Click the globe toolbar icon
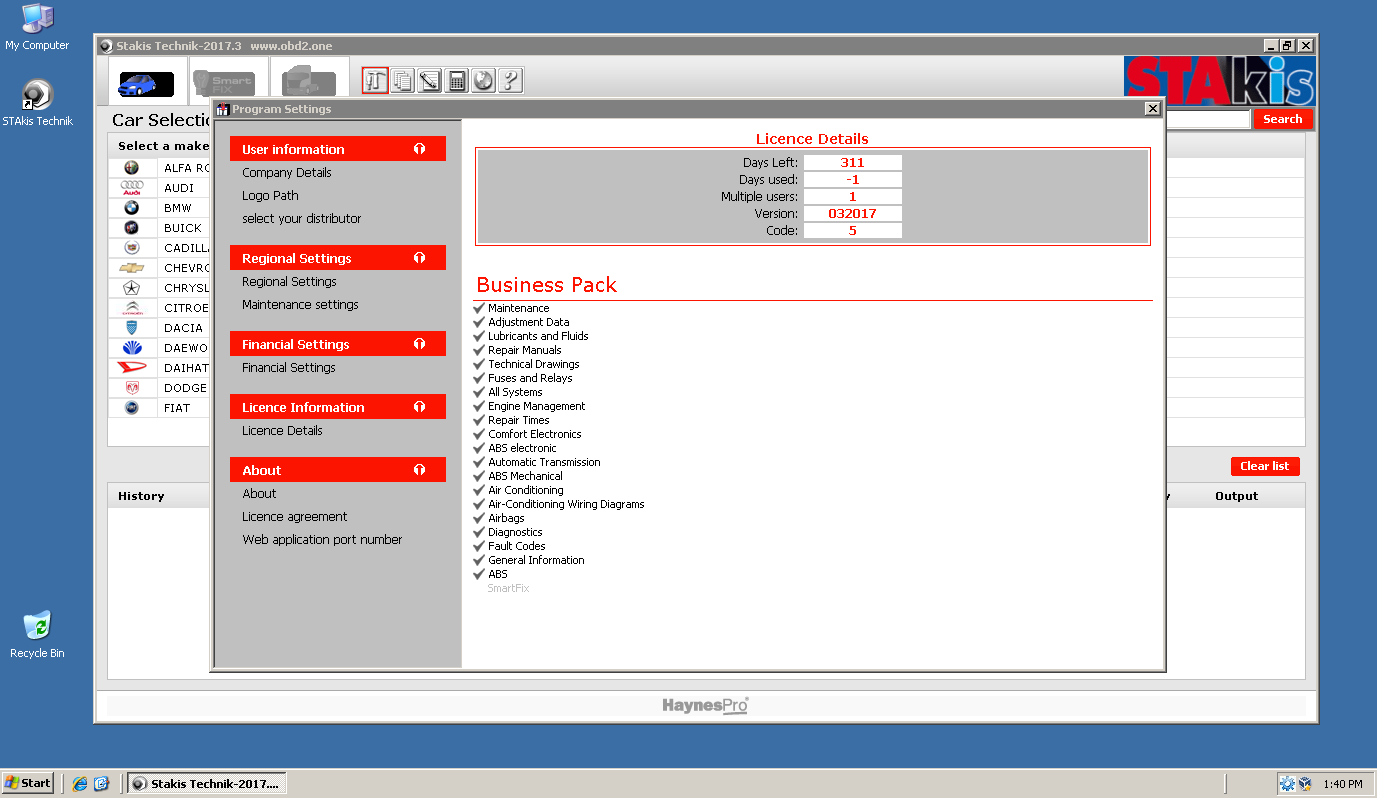Viewport: 1377px width, 798px height. click(x=483, y=80)
